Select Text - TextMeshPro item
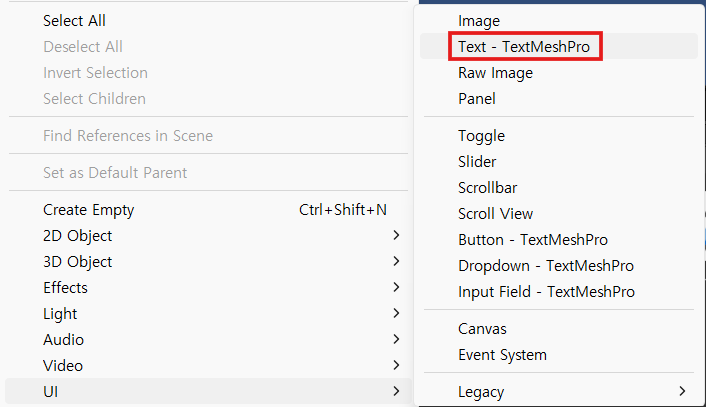Screen dimensions: 706x407 point(524,46)
